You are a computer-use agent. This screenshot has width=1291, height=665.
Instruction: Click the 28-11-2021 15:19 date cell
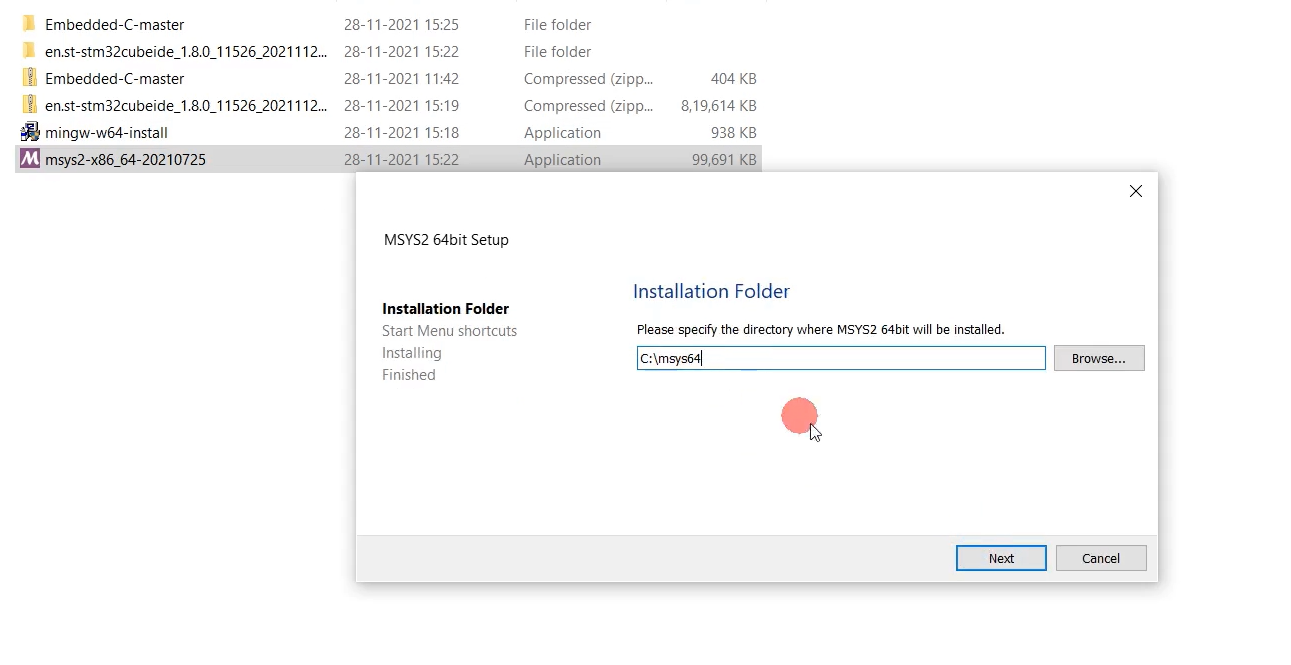coord(401,105)
